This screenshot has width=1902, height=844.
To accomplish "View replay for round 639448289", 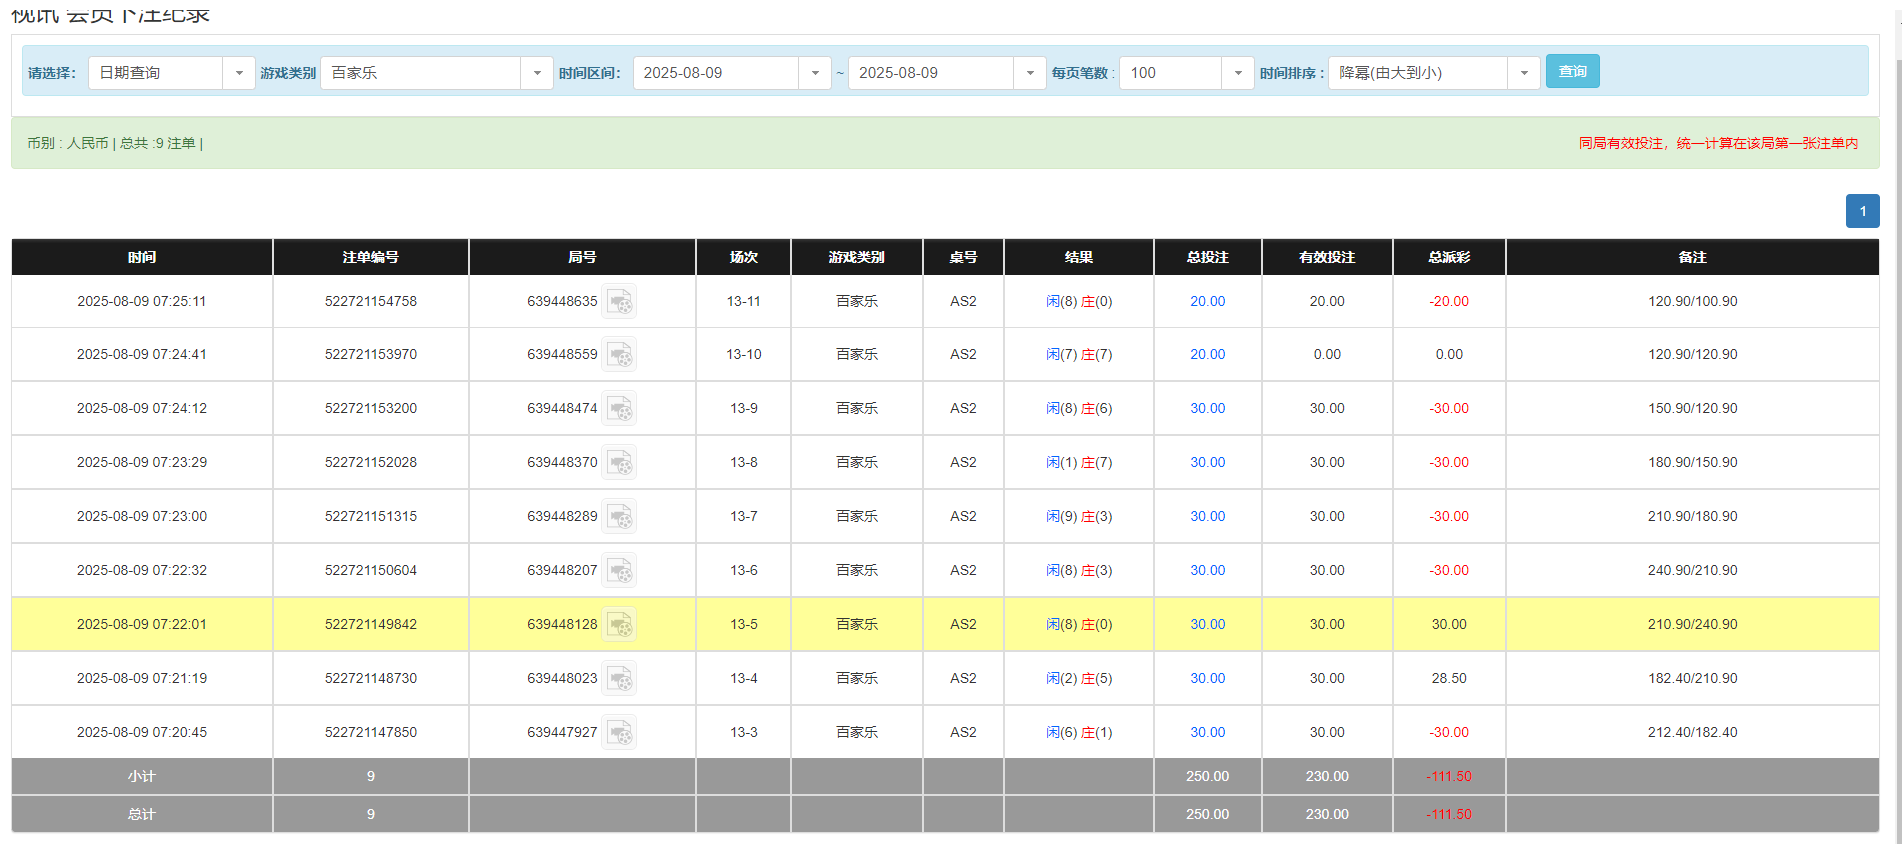I will tap(619, 517).
